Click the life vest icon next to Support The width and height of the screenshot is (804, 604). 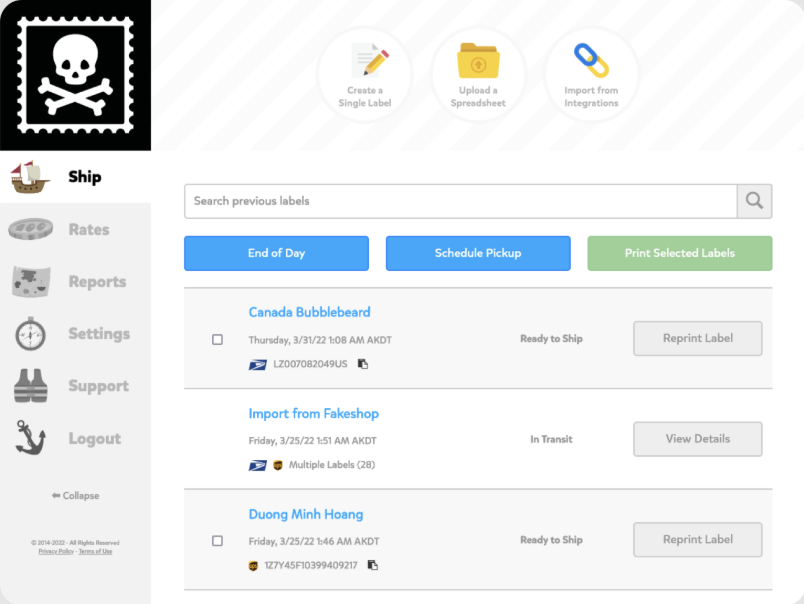point(31,386)
